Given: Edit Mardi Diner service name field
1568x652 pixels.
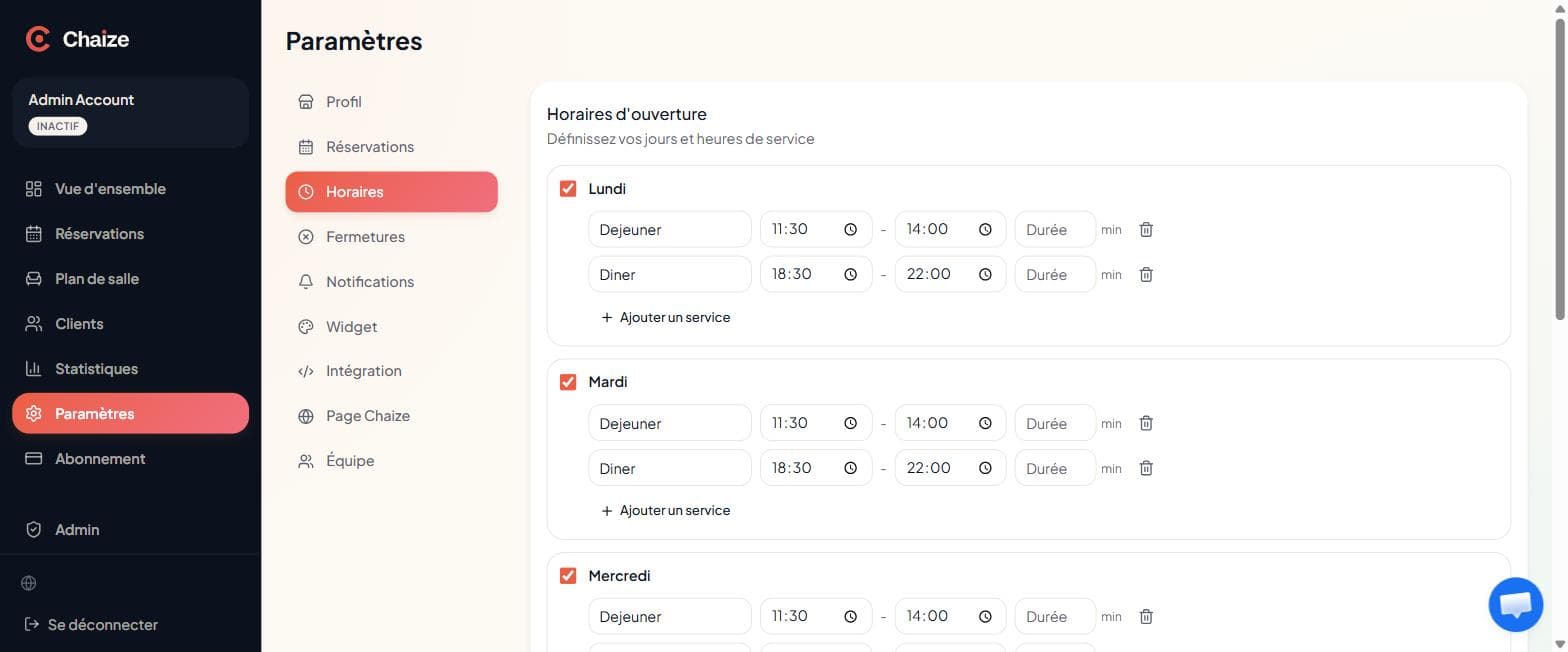Looking at the screenshot, I should click(x=670, y=468).
